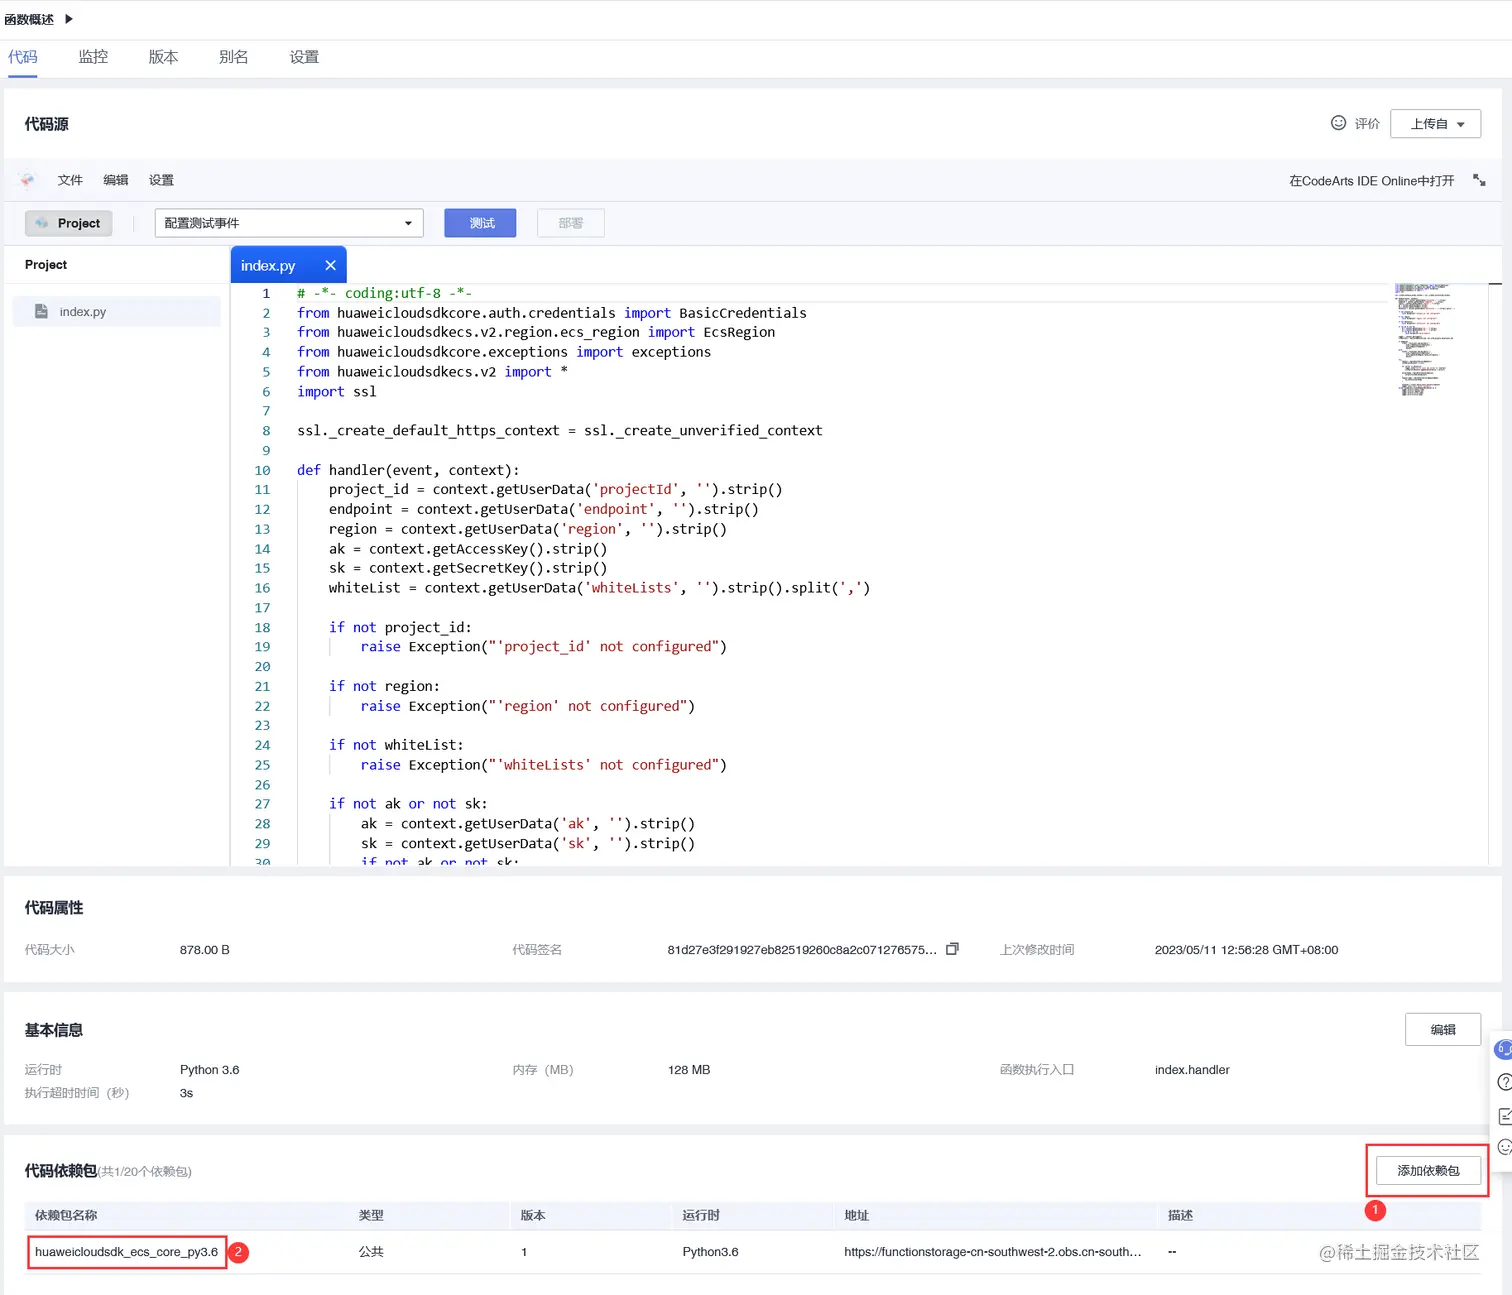Toggle fullscreen editor with expand icon
Viewport: 1512px width, 1295px height.
coord(1479,180)
